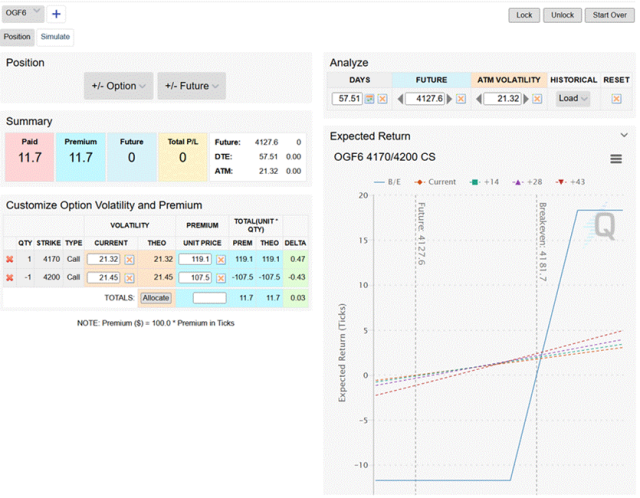
Task: Hide the +14 days legend series
Action: point(485,182)
